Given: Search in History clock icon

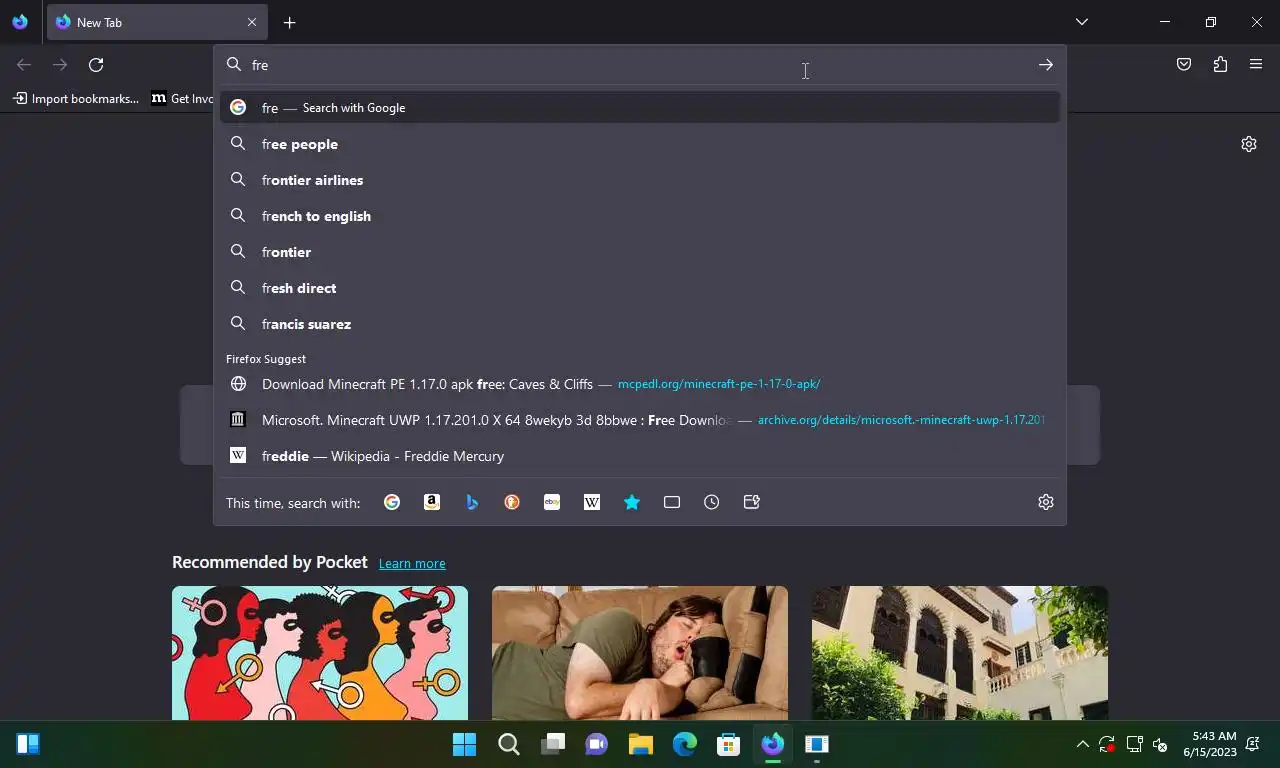Looking at the screenshot, I should pos(712,502).
